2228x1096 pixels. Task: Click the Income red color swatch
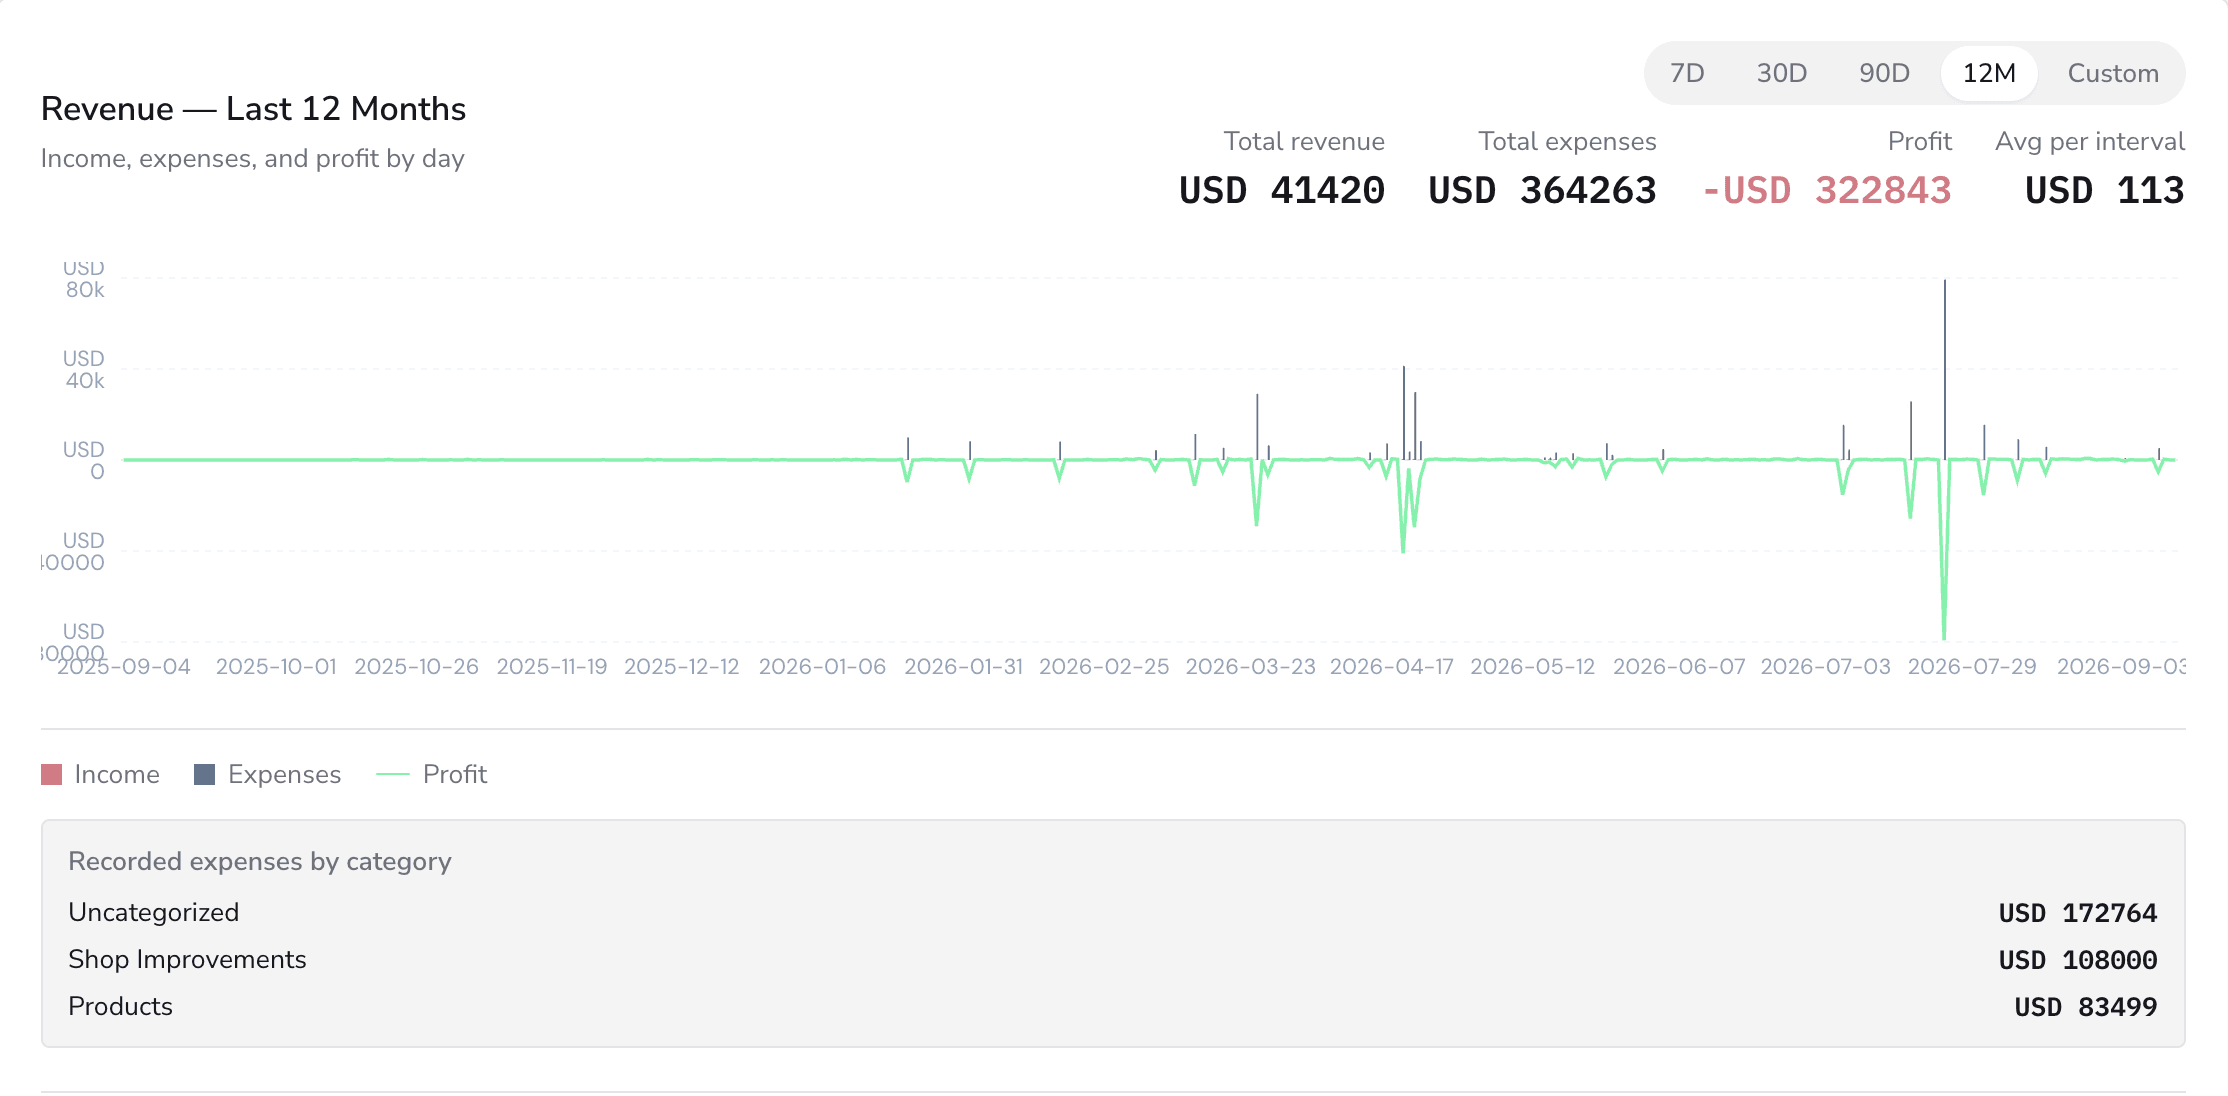point(52,774)
